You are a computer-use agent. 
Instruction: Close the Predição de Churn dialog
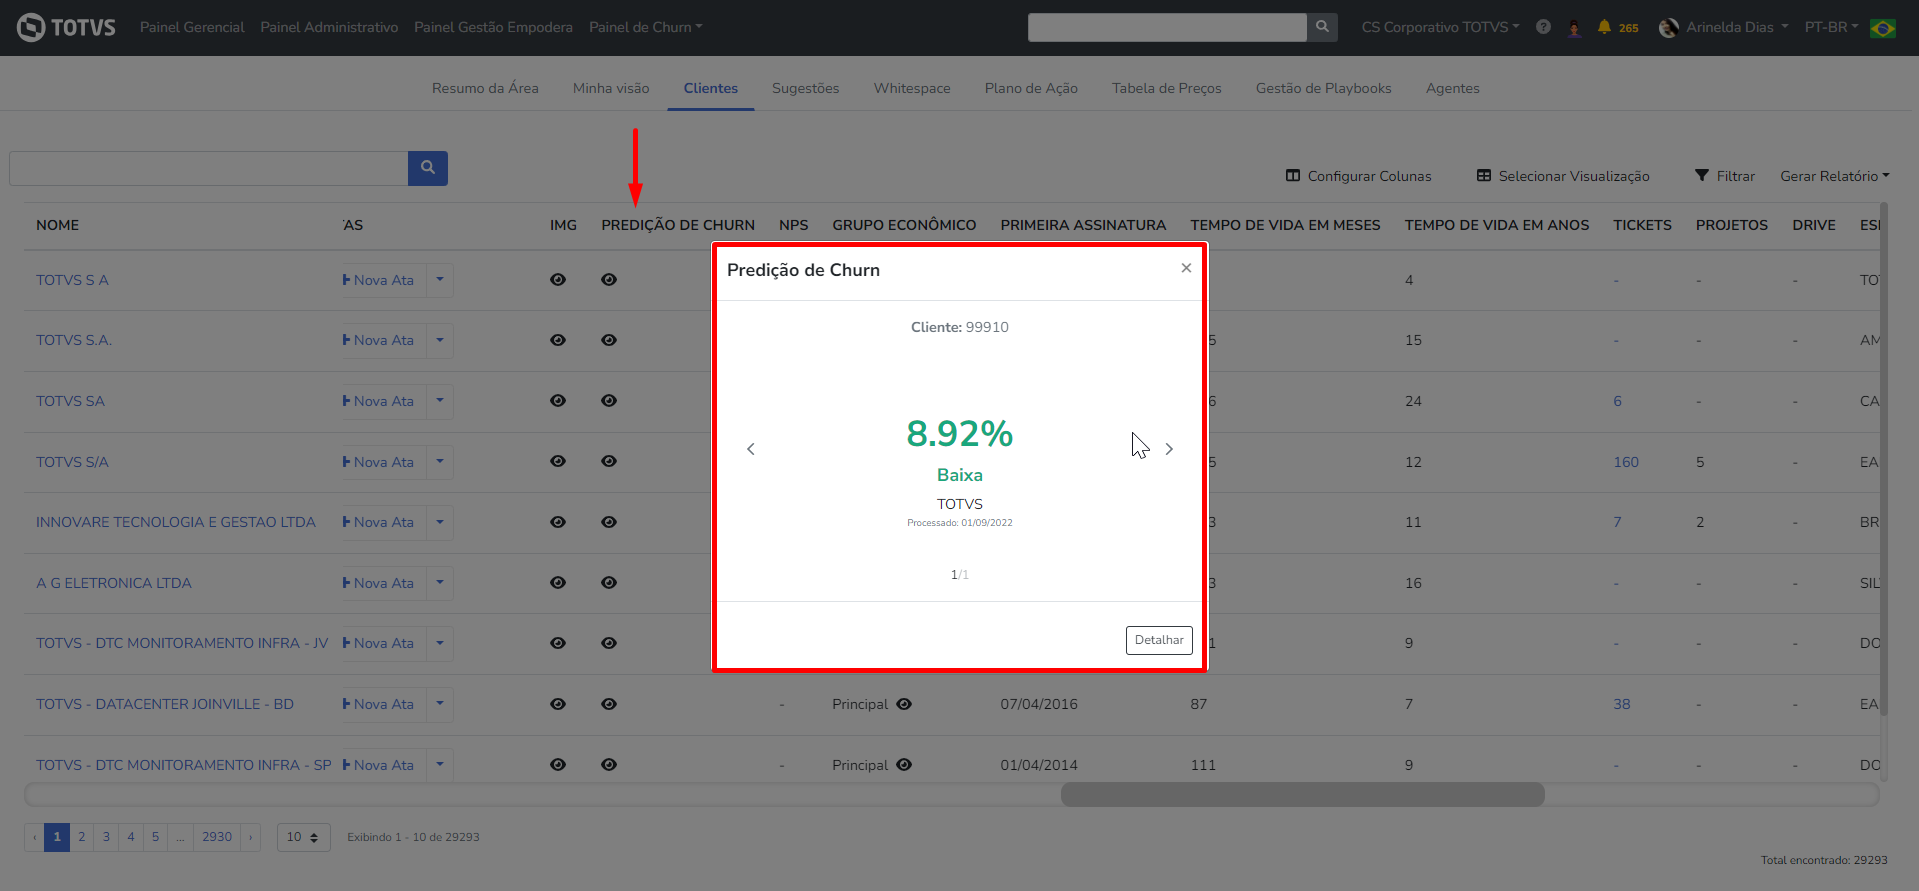tap(1186, 268)
